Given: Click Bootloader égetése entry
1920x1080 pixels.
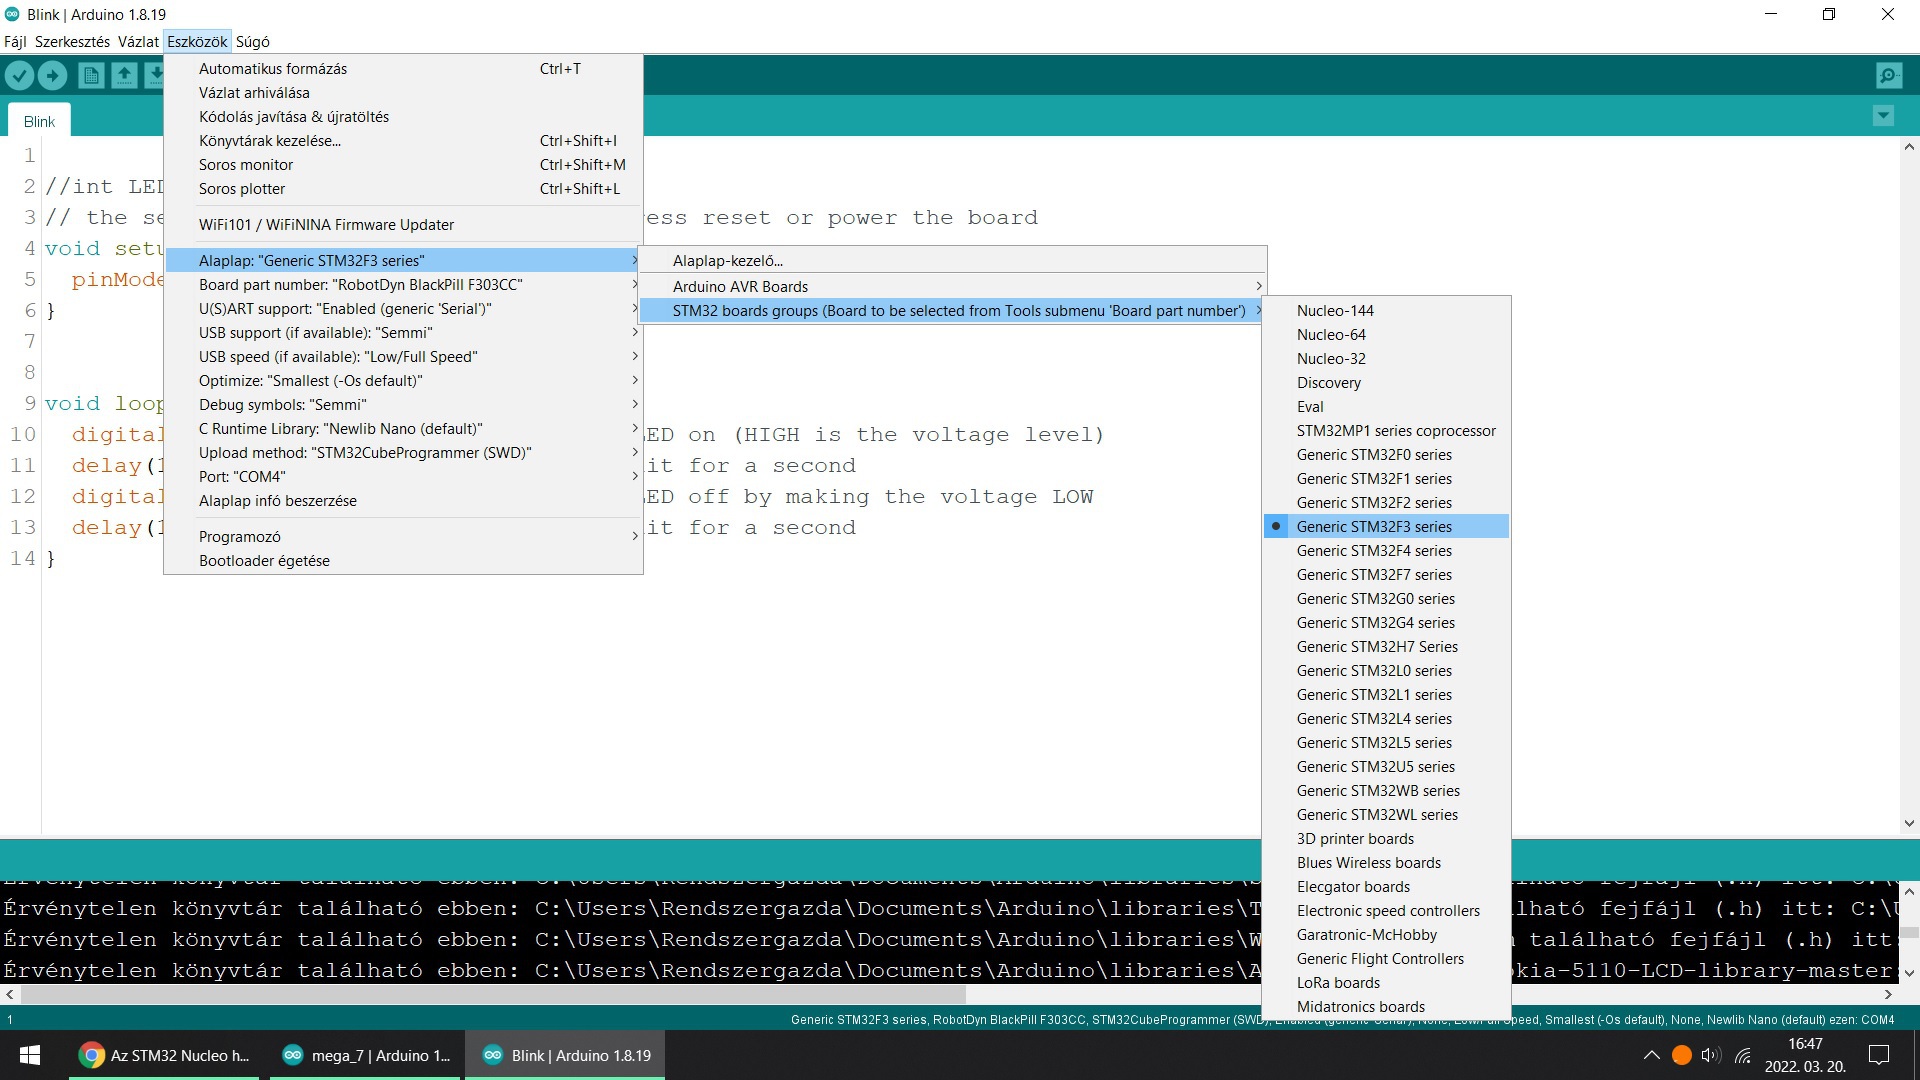Looking at the screenshot, I should coord(264,561).
